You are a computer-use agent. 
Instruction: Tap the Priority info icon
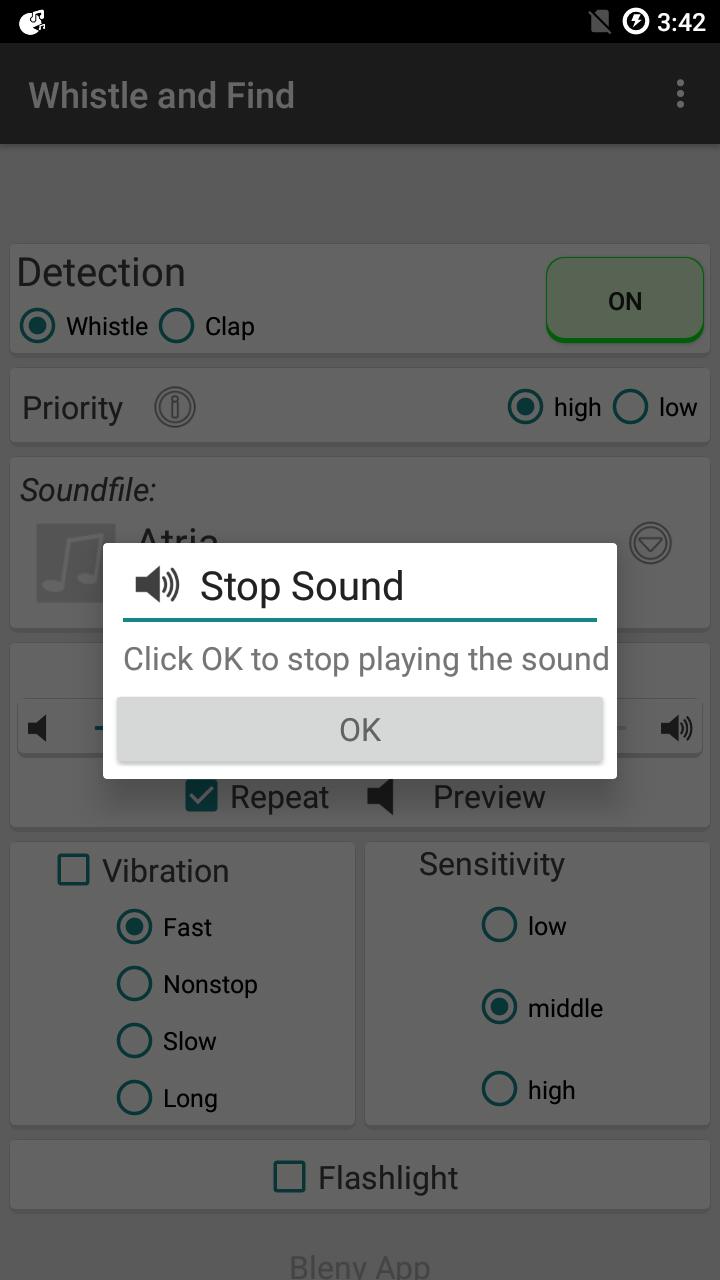175,407
